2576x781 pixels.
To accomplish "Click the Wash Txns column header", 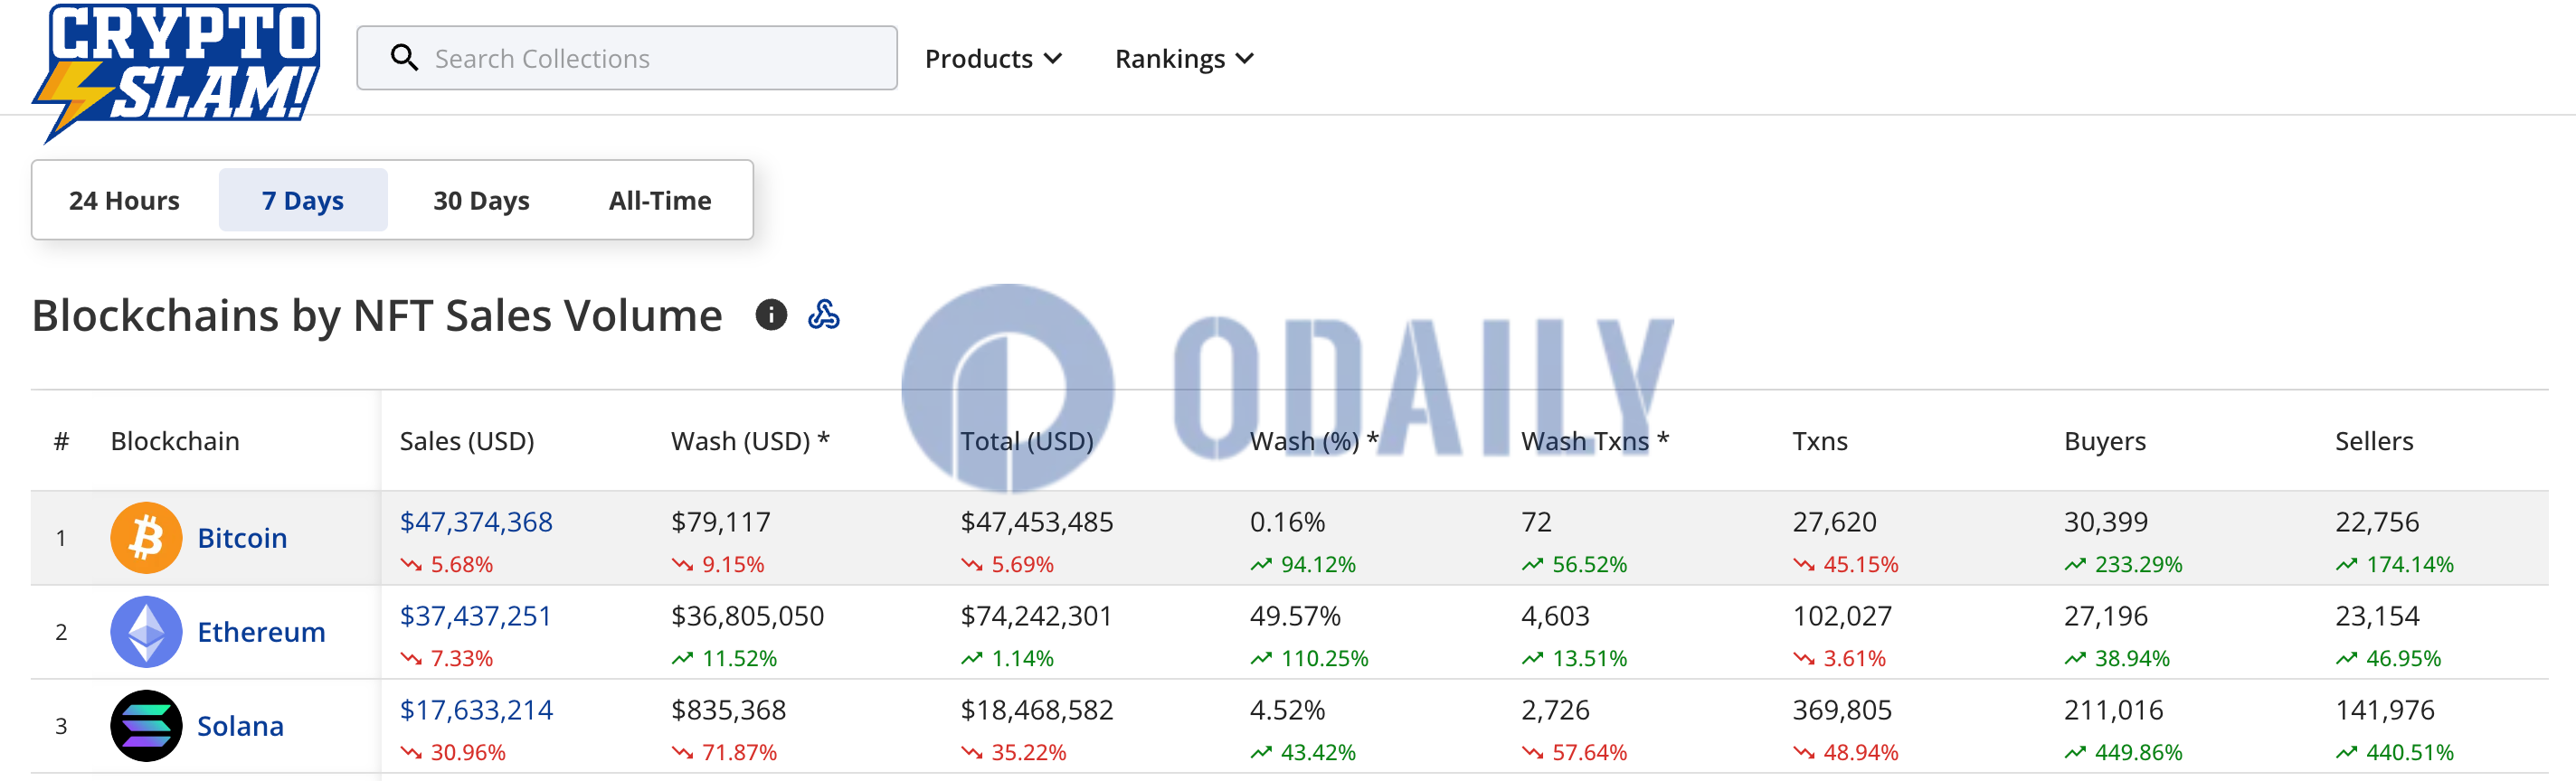I will [1595, 441].
